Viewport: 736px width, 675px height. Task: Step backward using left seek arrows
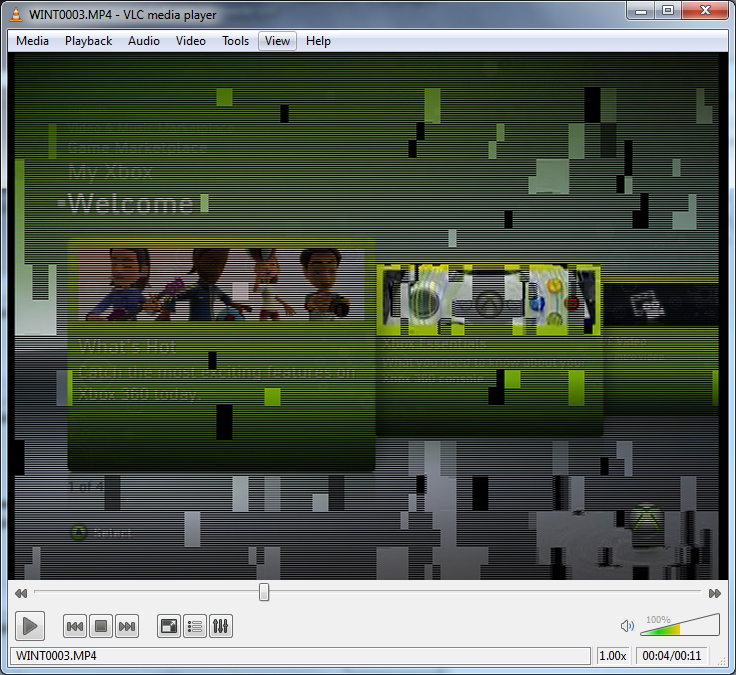(21, 593)
